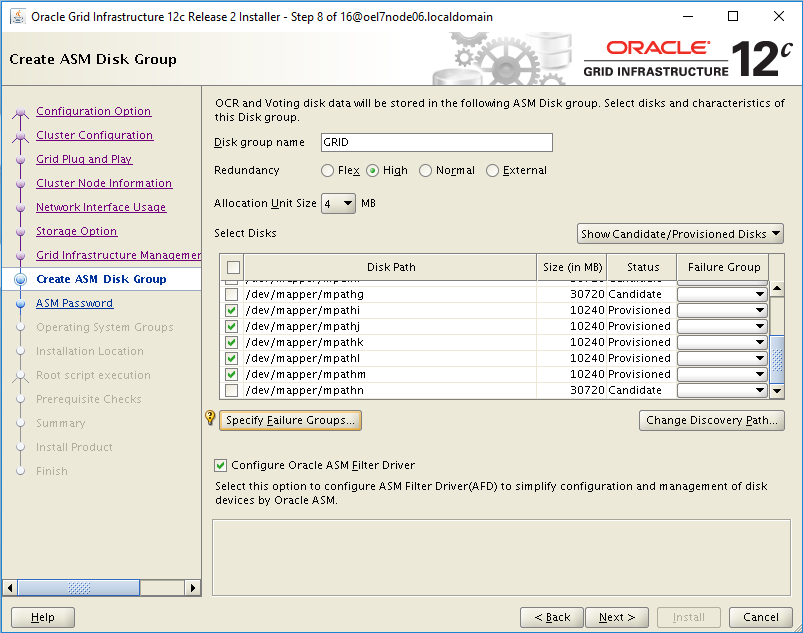Open the ASM Password step link
Image resolution: width=803 pixels, height=633 pixels.
coord(74,304)
